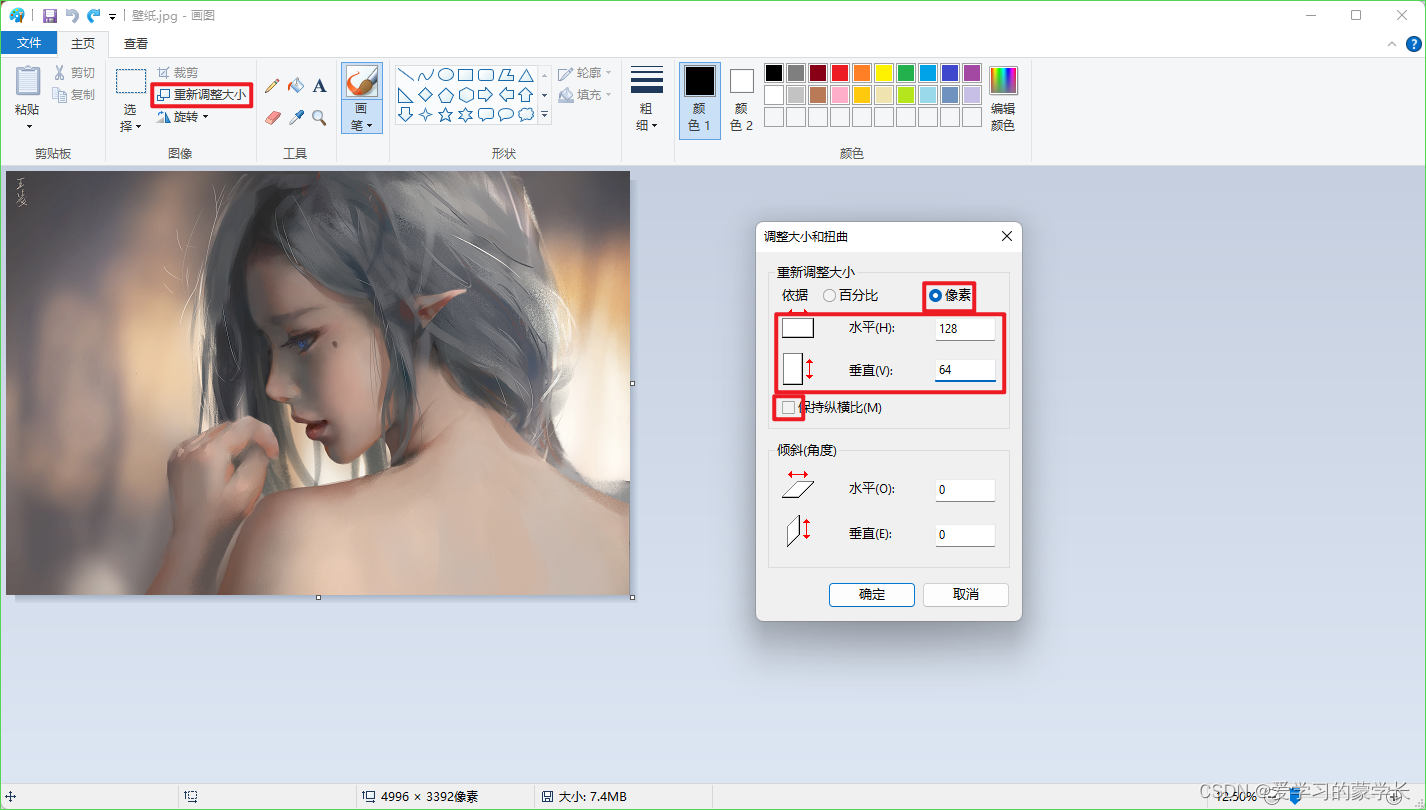Open the Help question mark icon
Viewport: 1426px width, 810px height.
pos(1414,44)
